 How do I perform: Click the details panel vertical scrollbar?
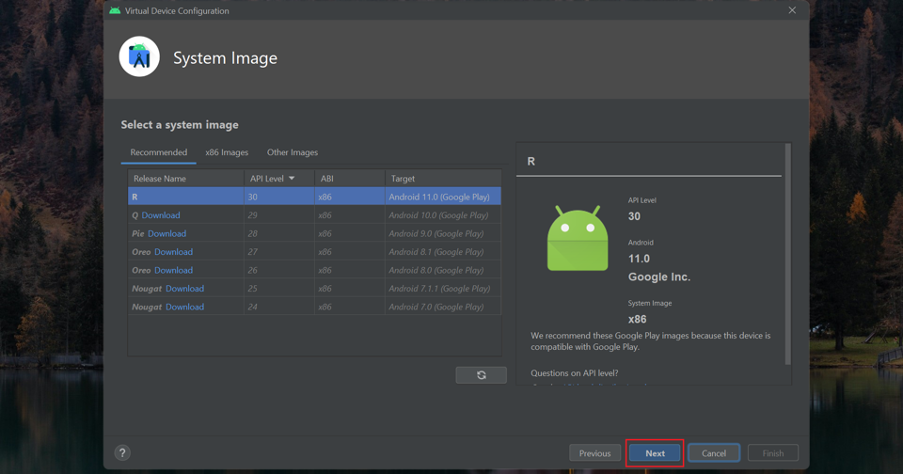tap(788, 254)
